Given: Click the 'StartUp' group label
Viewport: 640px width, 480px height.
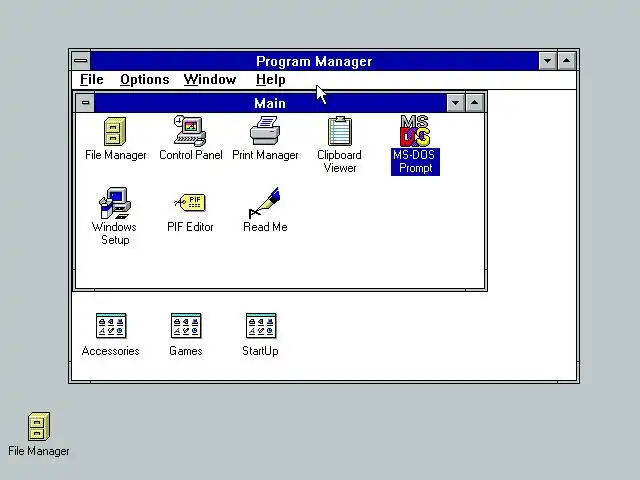Looking at the screenshot, I should tap(260, 351).
